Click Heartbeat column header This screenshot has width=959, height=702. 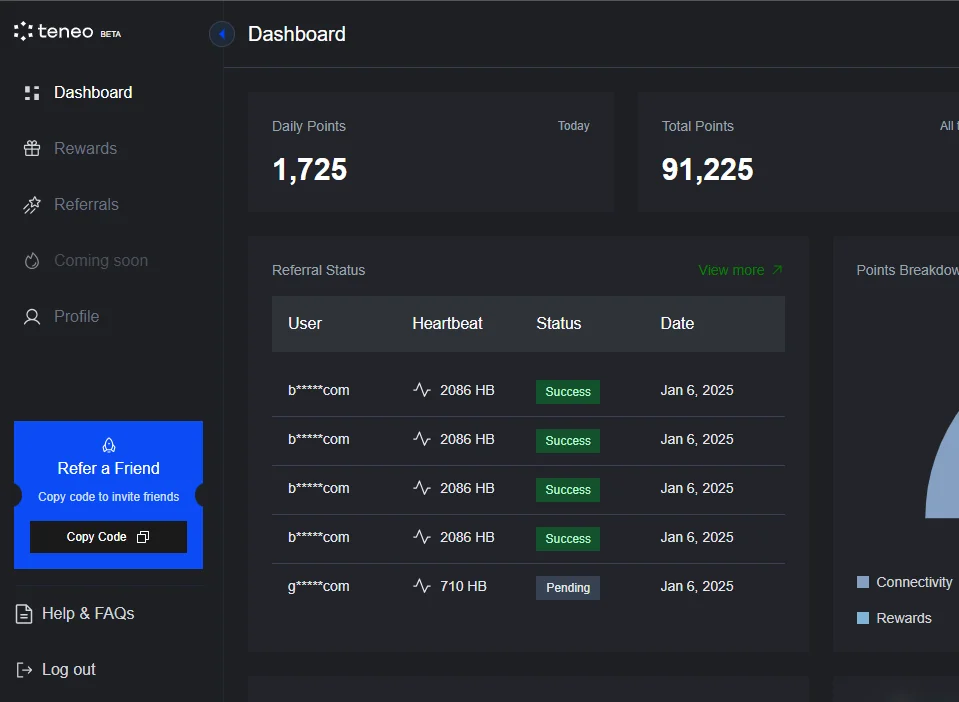[x=447, y=323]
